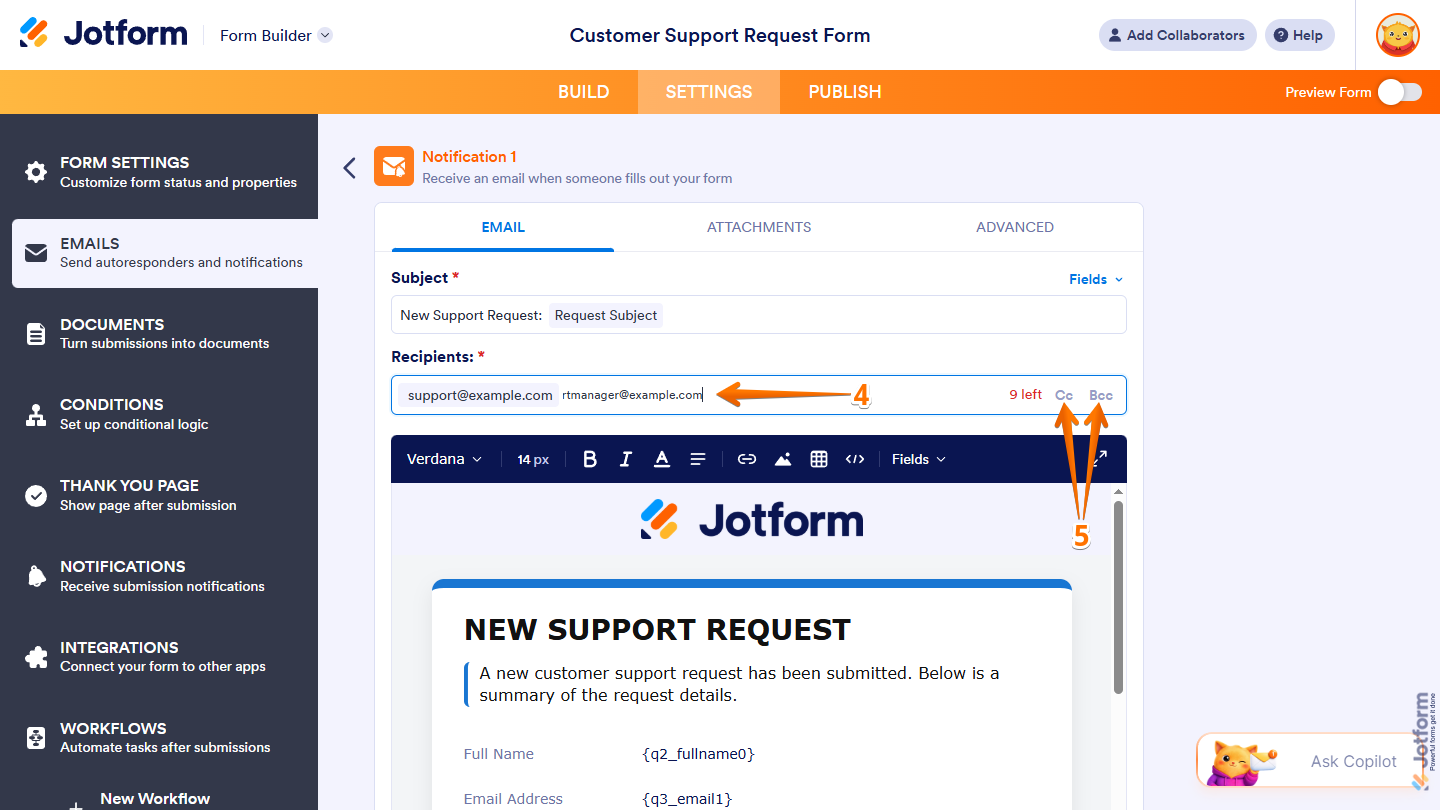This screenshot has height=810, width=1440.
Task: Open the Thank You Page checkmark icon
Action: pyautogui.click(x=36, y=495)
